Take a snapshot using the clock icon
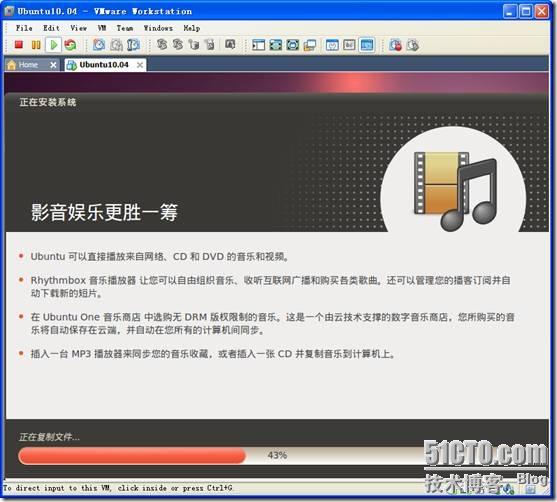The width and height of the screenshot is (557, 502). [99, 45]
